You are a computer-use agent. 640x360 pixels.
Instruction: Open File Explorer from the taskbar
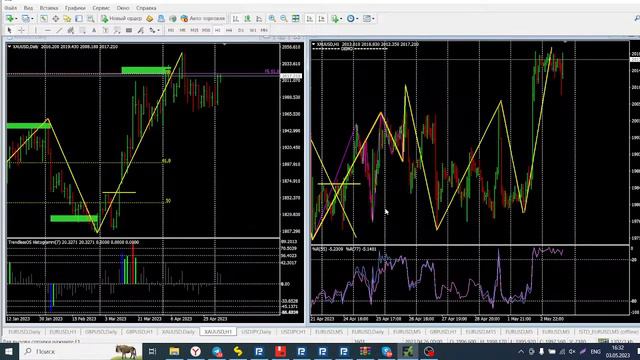click(x=174, y=351)
